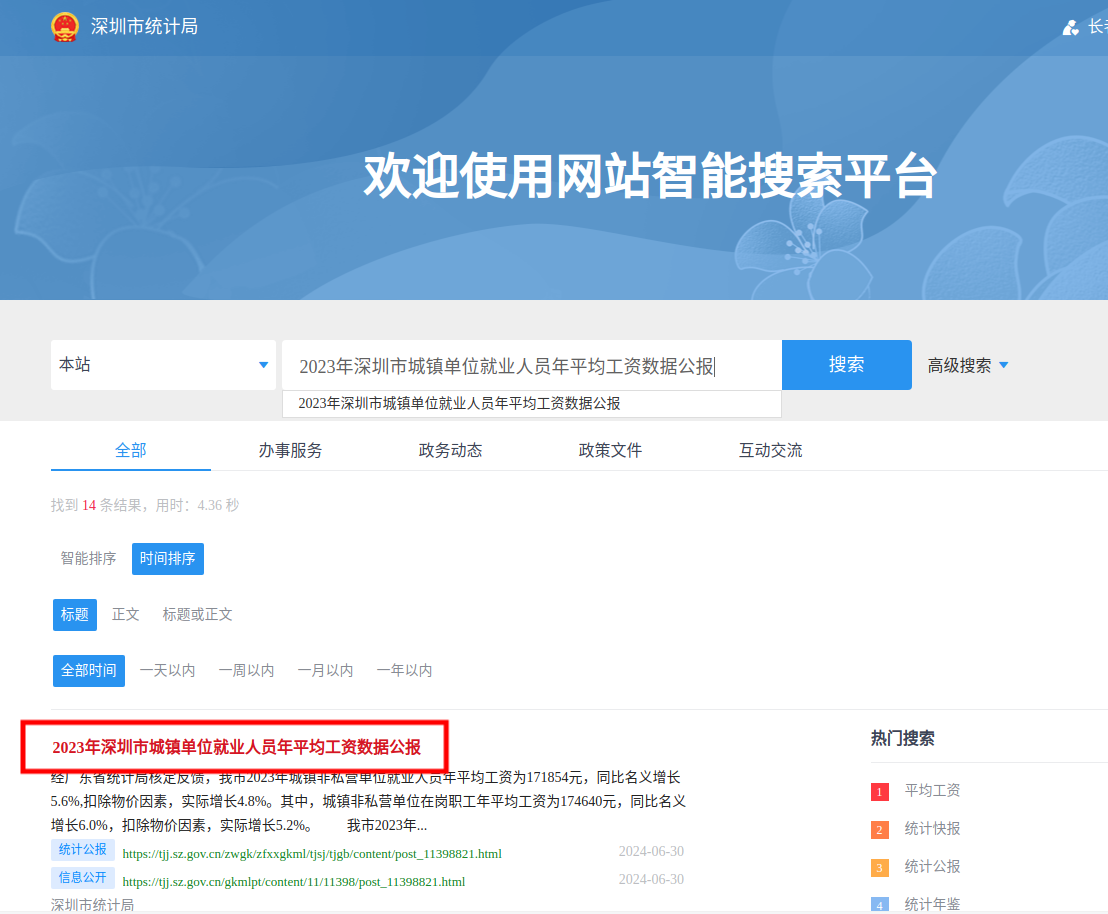
Task: Click hot search item 统计年鉴
Action: (x=932, y=904)
